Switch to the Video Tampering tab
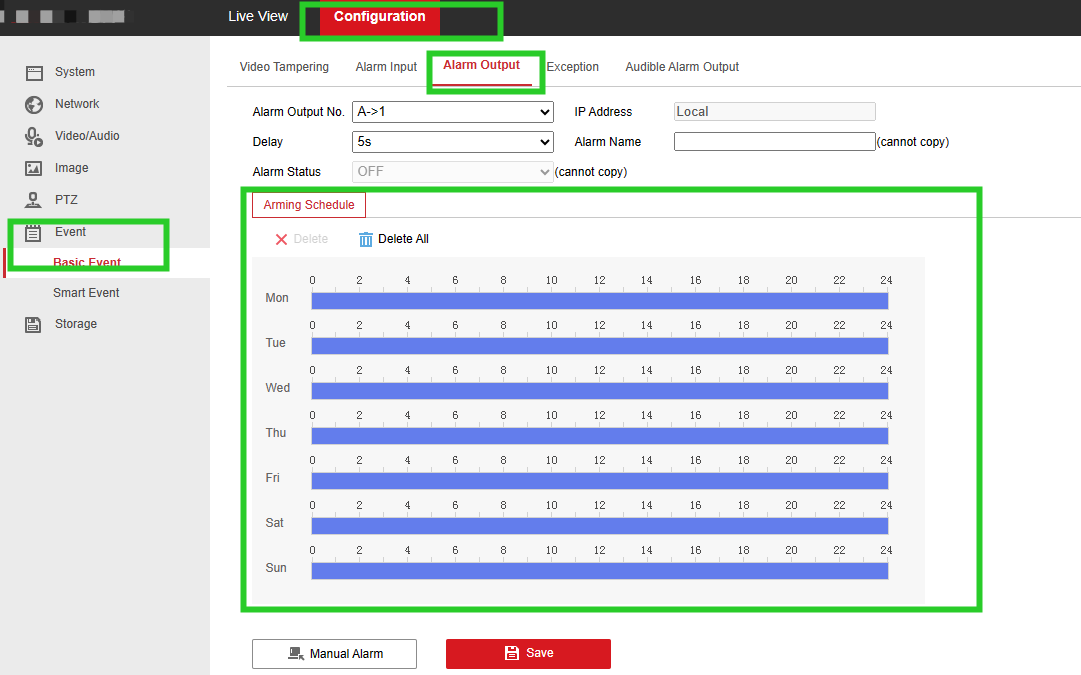Image resolution: width=1081 pixels, height=675 pixels. pos(284,67)
